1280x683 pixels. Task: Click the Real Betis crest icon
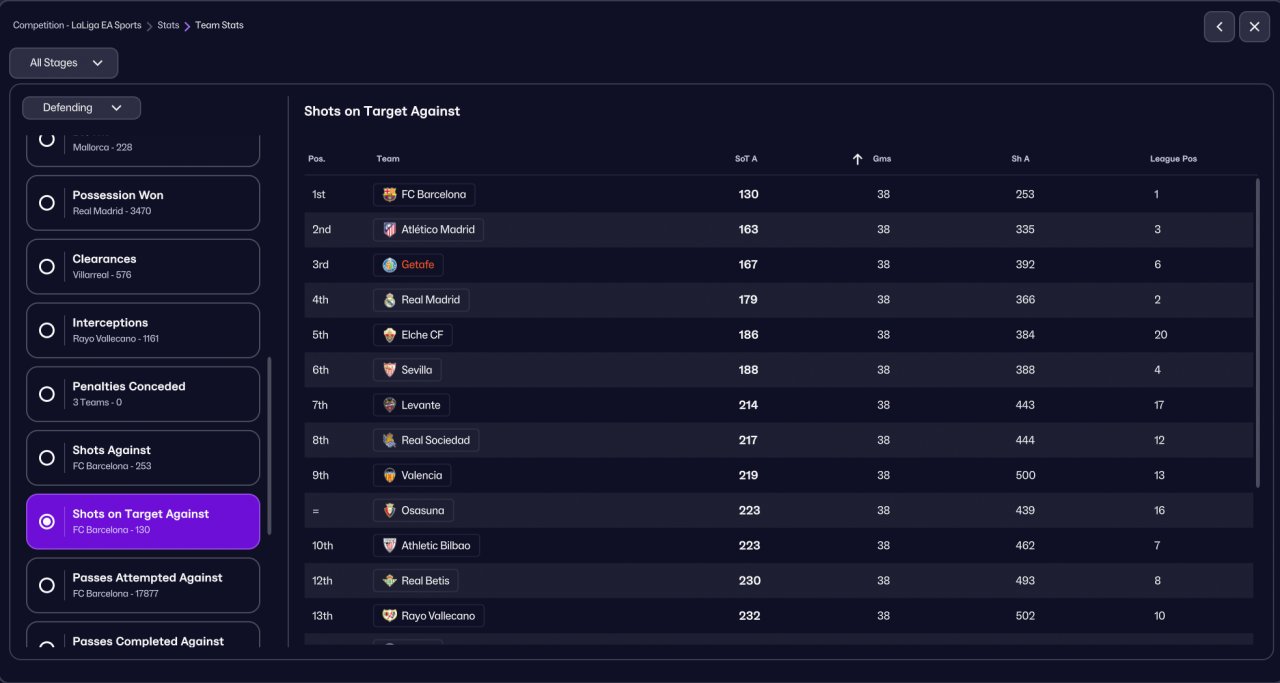(x=389, y=581)
